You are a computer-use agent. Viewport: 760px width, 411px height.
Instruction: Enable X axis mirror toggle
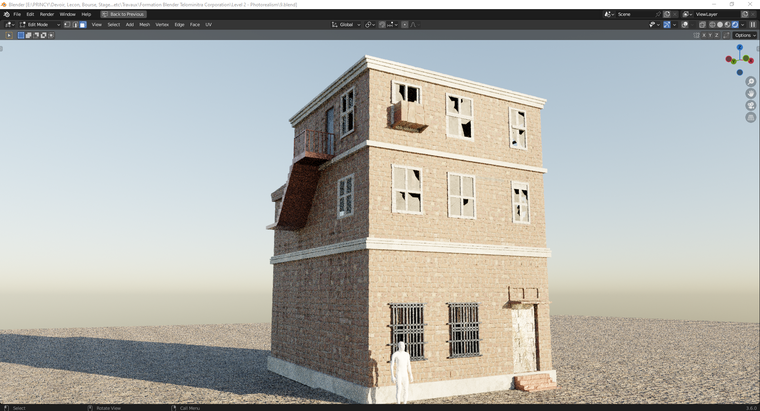pyautogui.click(x=704, y=35)
